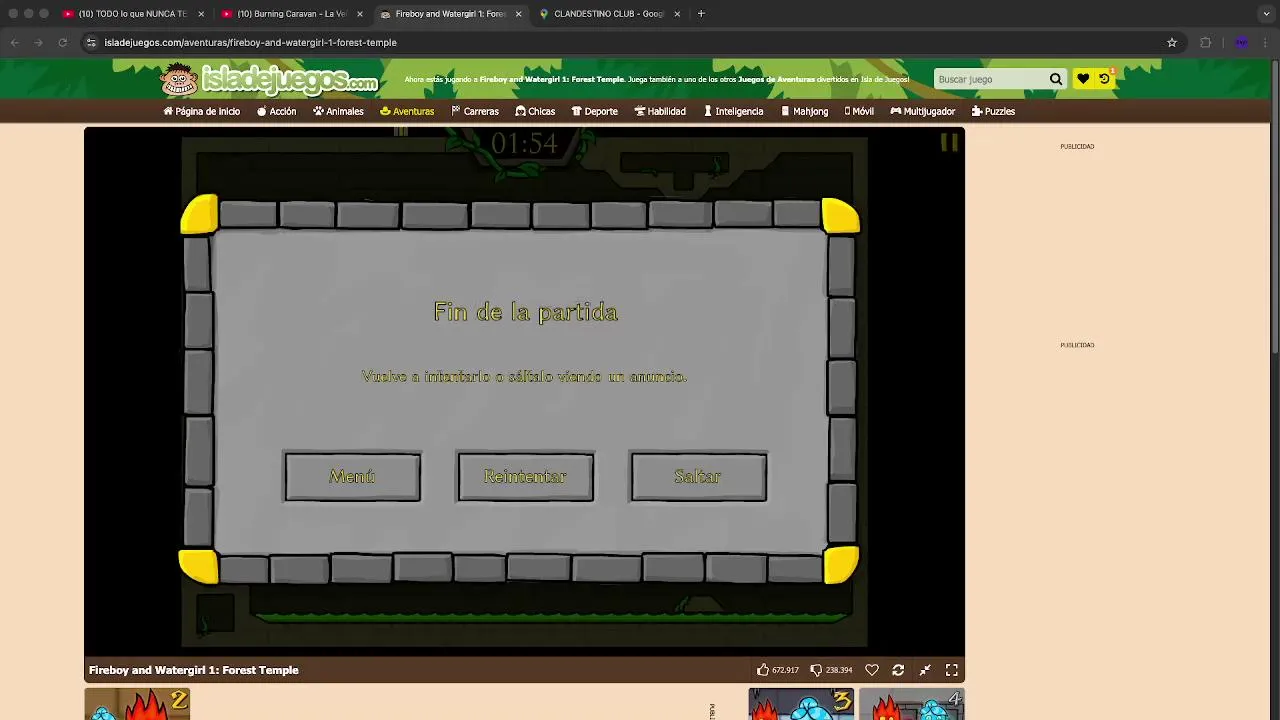Bookmark this page with the star icon

pos(1172,42)
